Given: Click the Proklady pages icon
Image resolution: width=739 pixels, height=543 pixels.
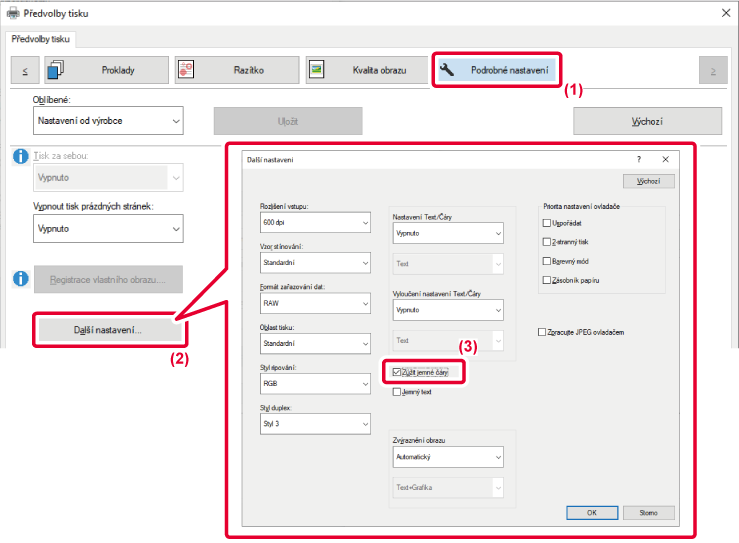Looking at the screenshot, I should coord(57,70).
